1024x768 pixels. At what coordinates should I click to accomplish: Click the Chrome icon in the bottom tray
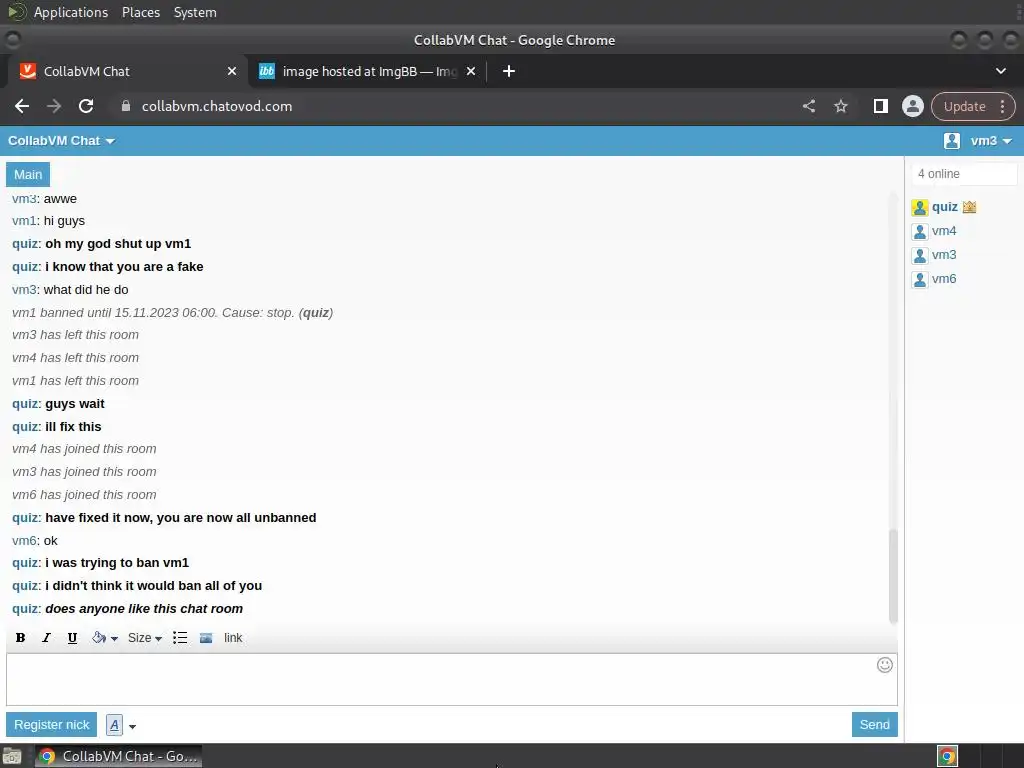947,756
